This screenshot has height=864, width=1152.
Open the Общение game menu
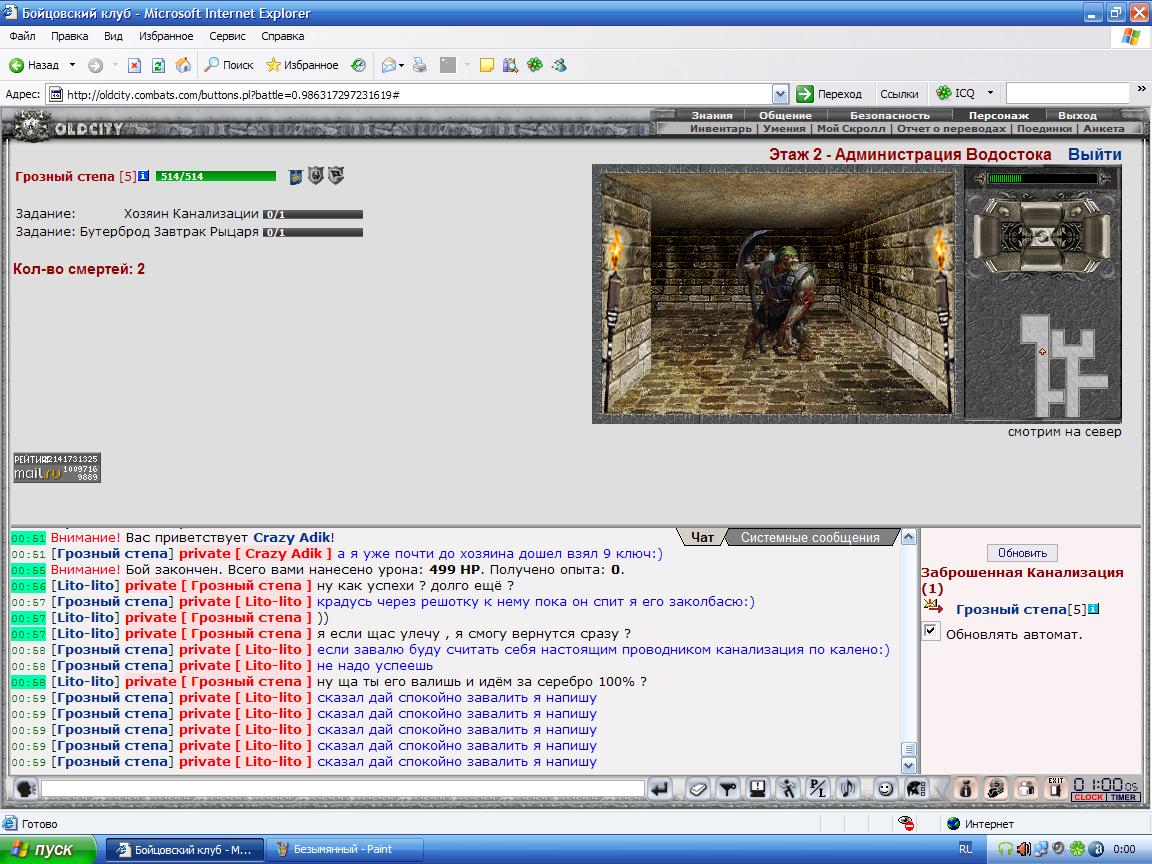[x=785, y=115]
